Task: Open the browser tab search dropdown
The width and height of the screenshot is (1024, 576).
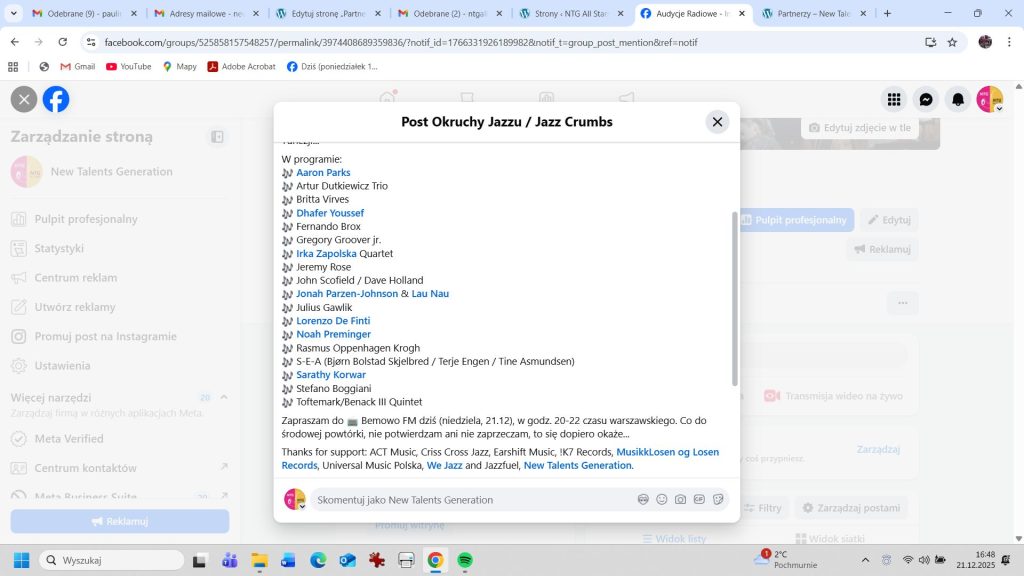Action: pyautogui.click(x=14, y=14)
